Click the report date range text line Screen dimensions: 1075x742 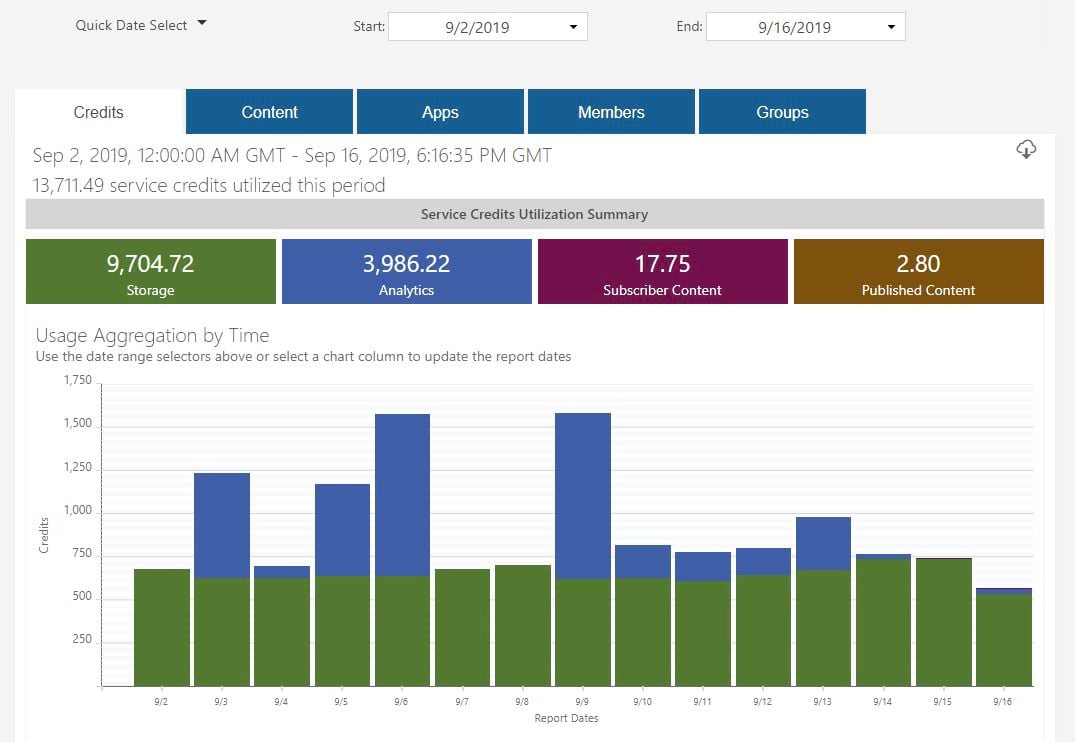(x=292, y=156)
